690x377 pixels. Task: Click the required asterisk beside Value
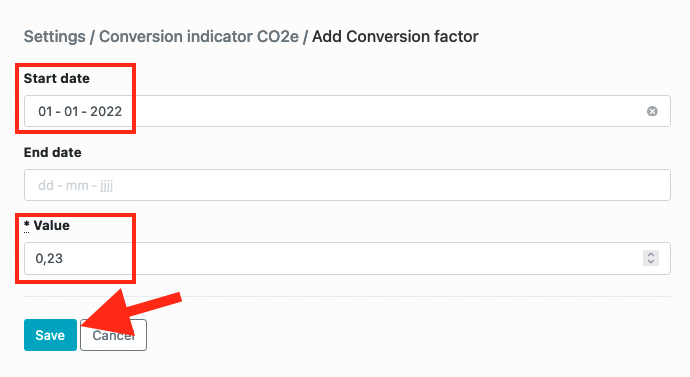tap(26, 224)
